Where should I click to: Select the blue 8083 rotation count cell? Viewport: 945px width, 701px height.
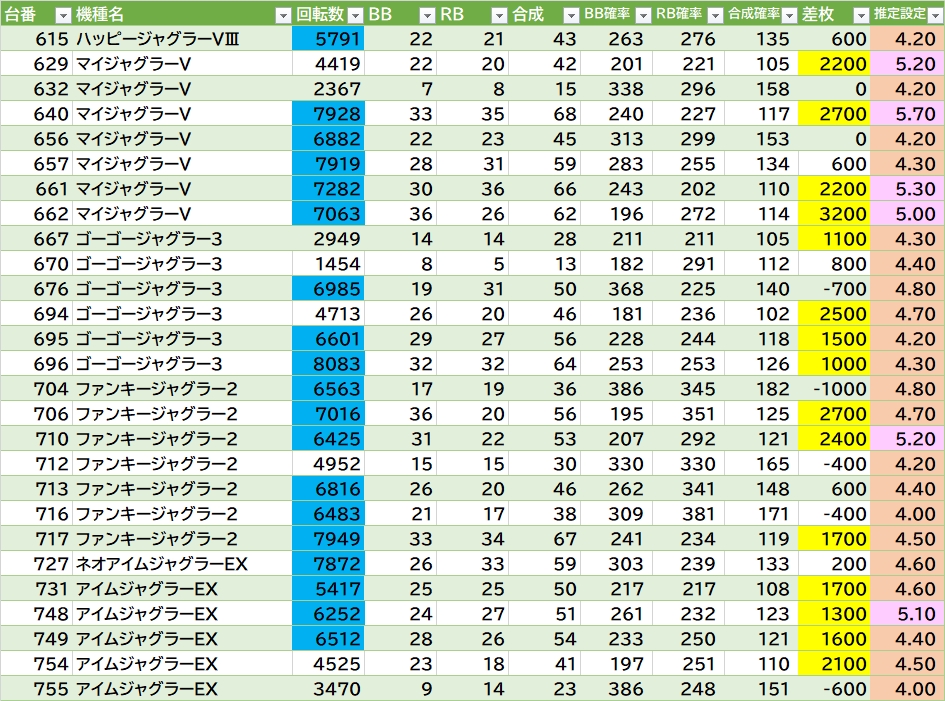pyautogui.click(x=328, y=364)
